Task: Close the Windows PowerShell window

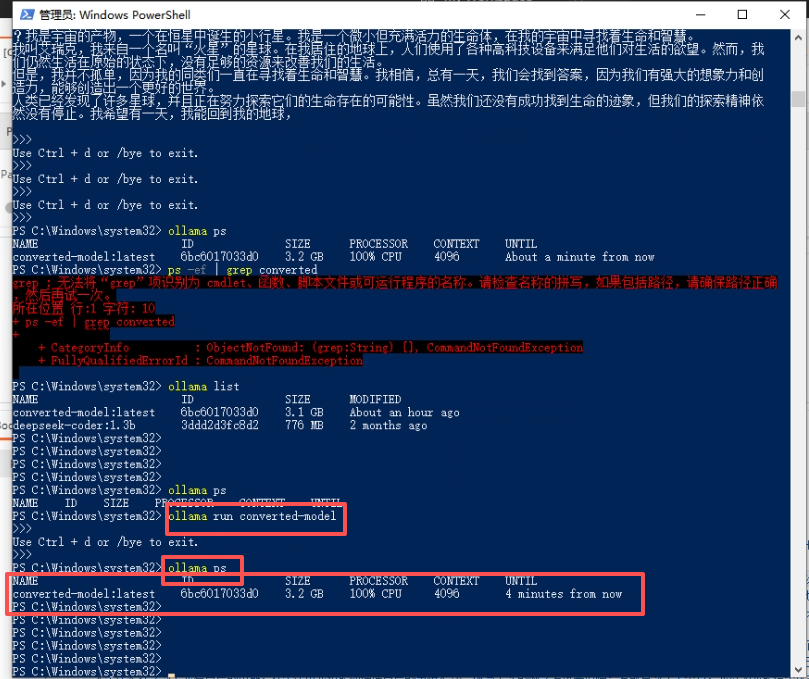Action: click(785, 14)
